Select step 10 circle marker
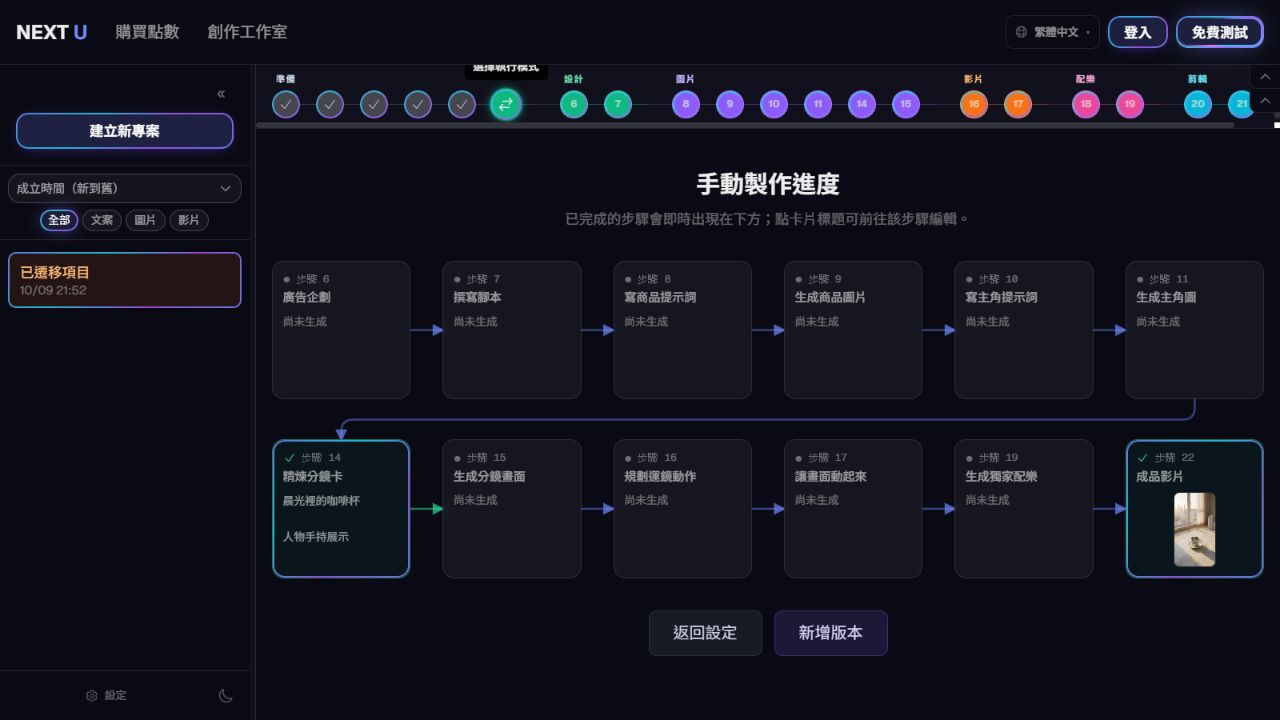Viewport: 1280px width, 720px height. point(774,104)
